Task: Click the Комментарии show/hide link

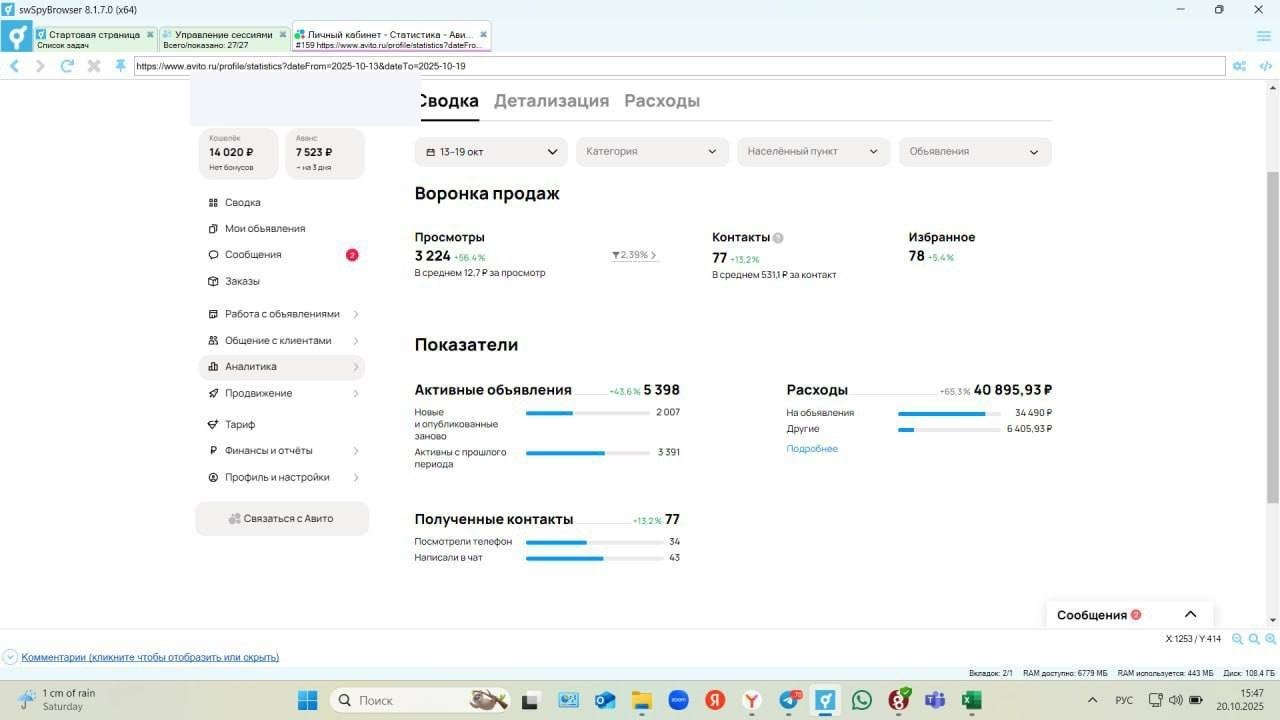Action: coord(150,658)
